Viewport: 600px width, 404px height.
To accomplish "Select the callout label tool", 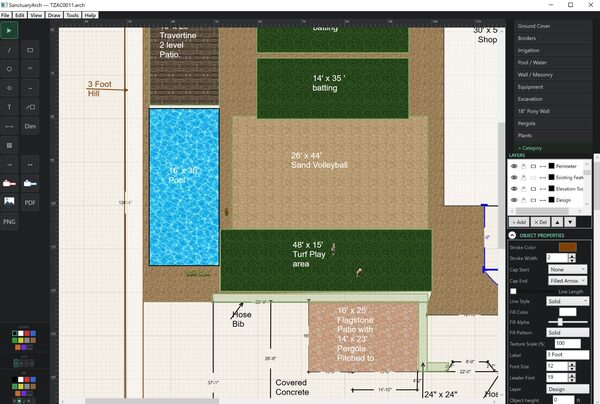I will coord(30,107).
